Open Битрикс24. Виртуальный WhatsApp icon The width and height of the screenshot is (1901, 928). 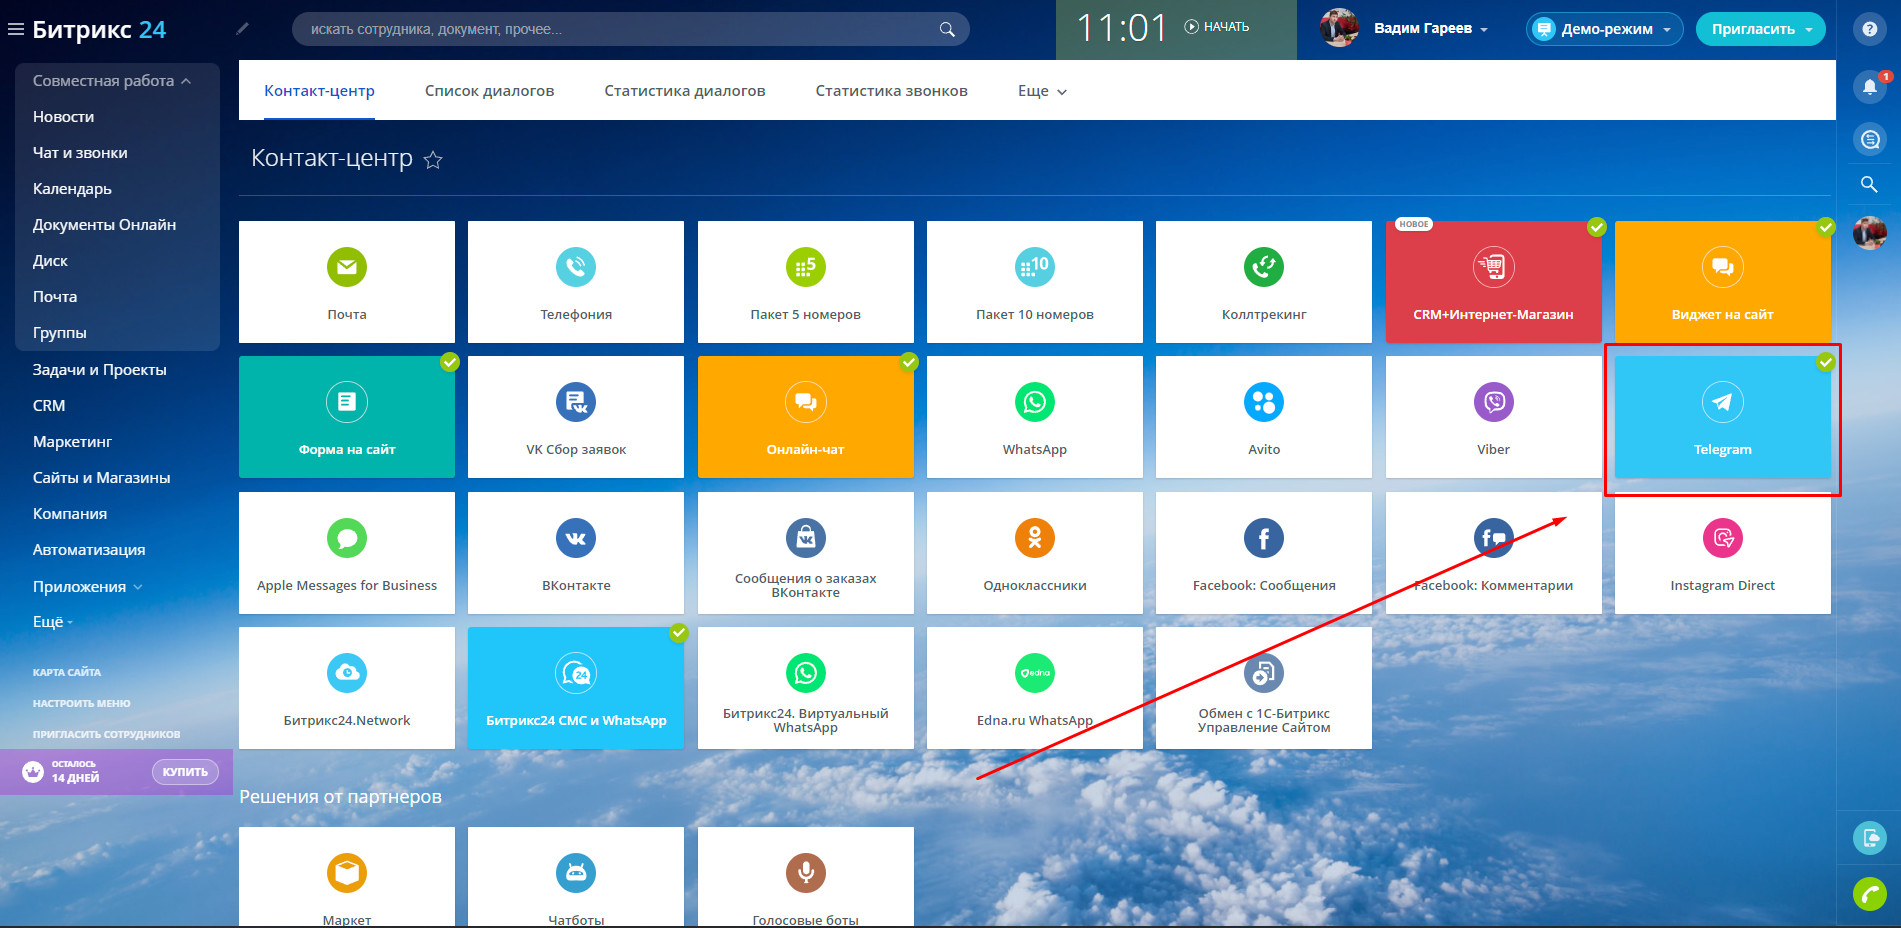[x=806, y=673]
